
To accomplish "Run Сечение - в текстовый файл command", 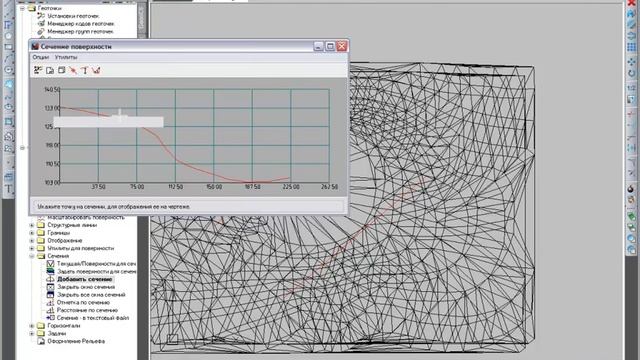I will coord(93,318).
